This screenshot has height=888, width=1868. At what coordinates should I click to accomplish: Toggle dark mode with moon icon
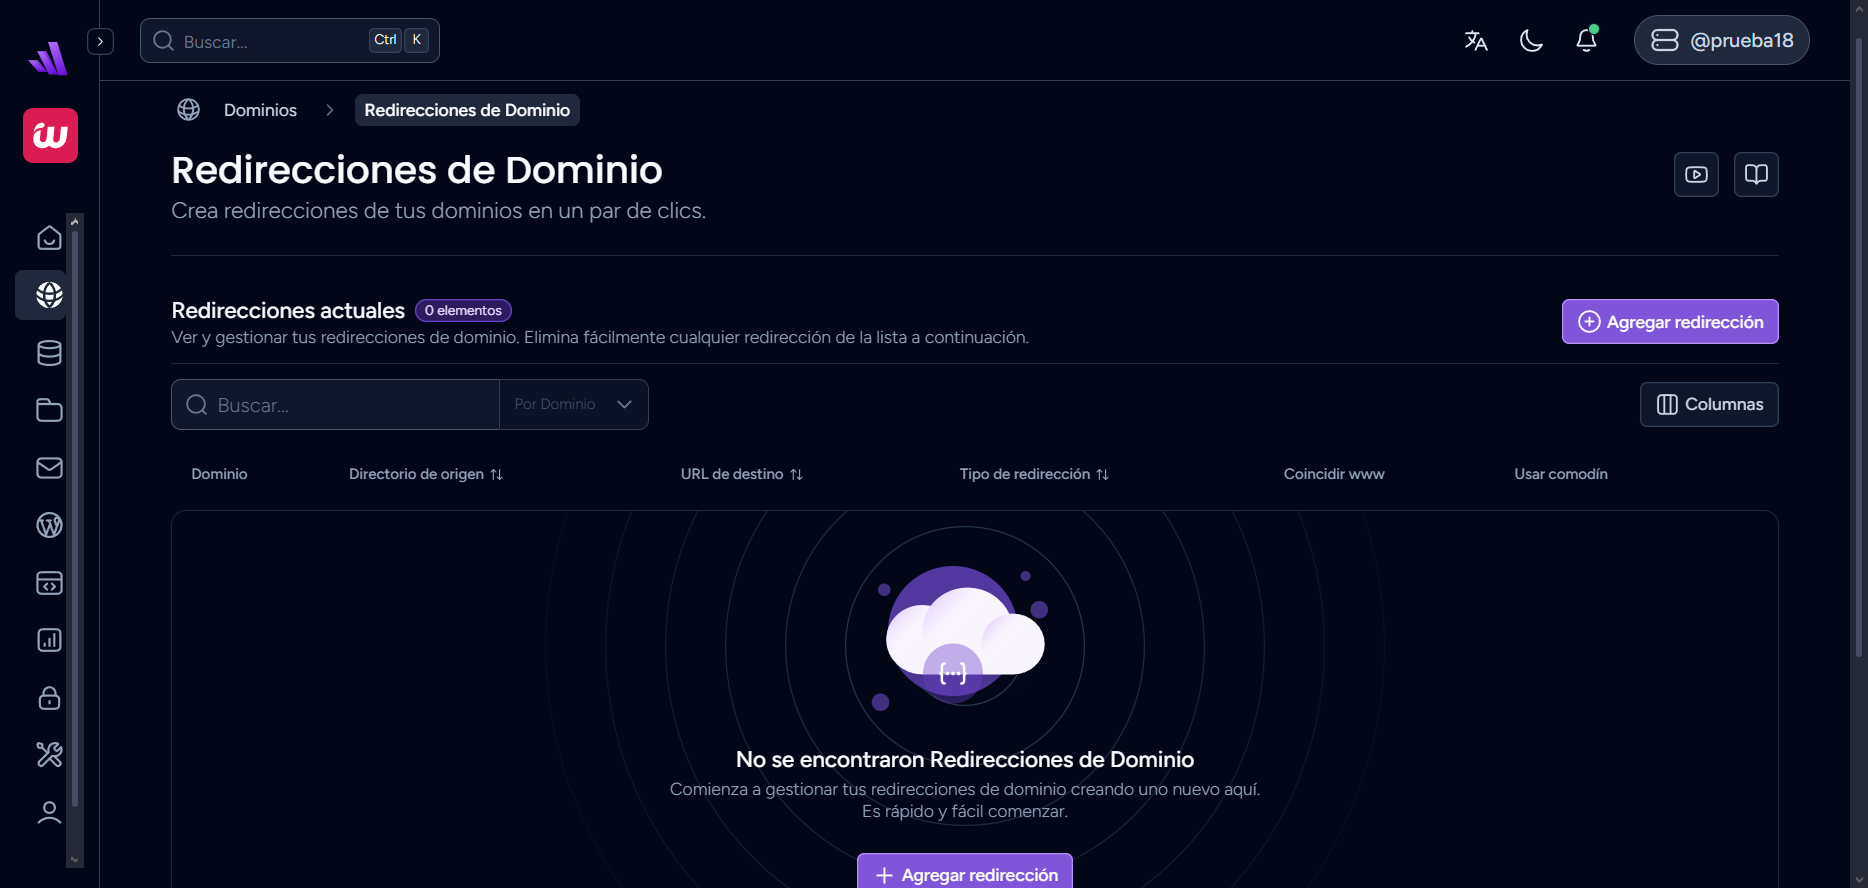[1531, 40]
